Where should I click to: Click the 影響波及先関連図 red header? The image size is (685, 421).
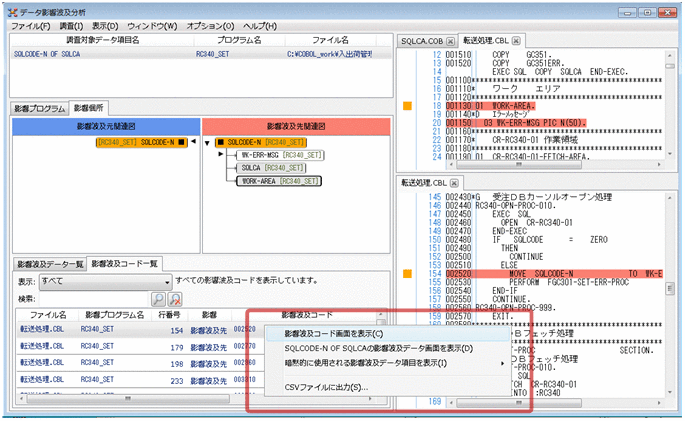(x=296, y=127)
